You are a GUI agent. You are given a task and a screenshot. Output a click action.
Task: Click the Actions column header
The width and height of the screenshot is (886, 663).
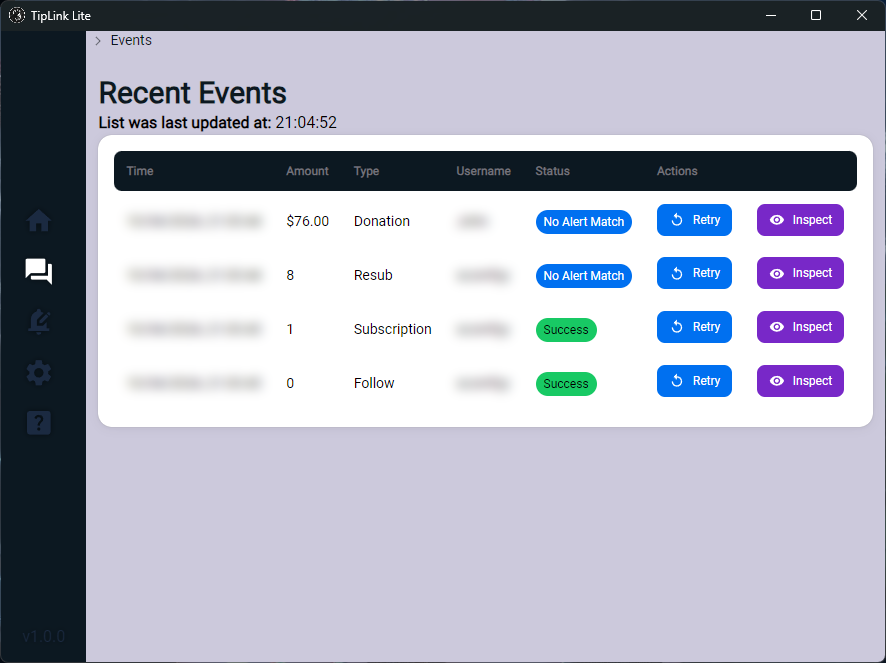click(x=677, y=171)
